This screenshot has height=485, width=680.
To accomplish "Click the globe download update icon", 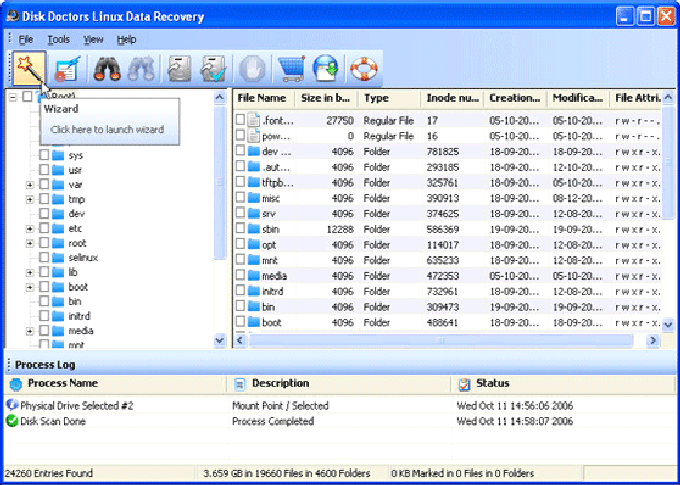I will click(325, 69).
